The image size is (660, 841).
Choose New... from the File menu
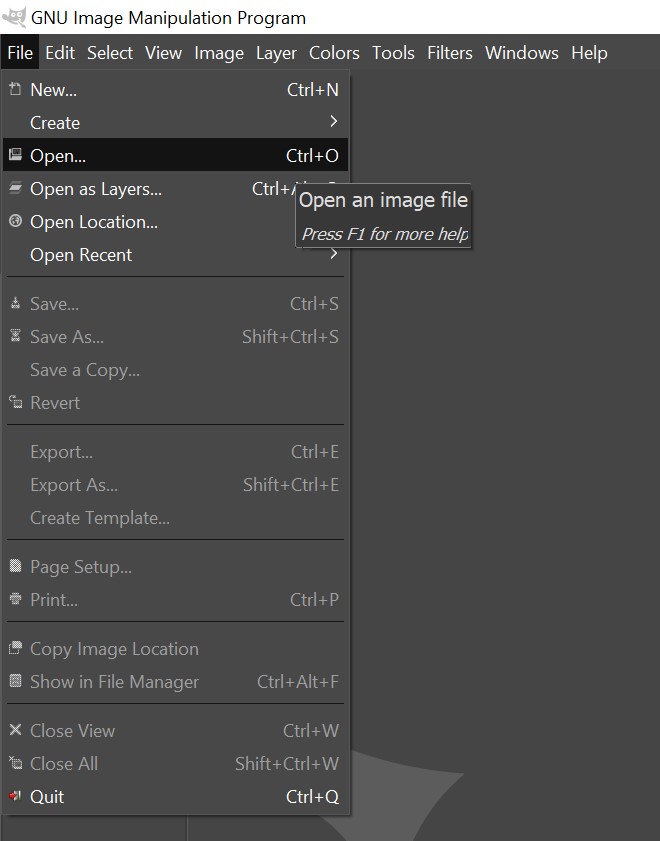(x=175, y=90)
